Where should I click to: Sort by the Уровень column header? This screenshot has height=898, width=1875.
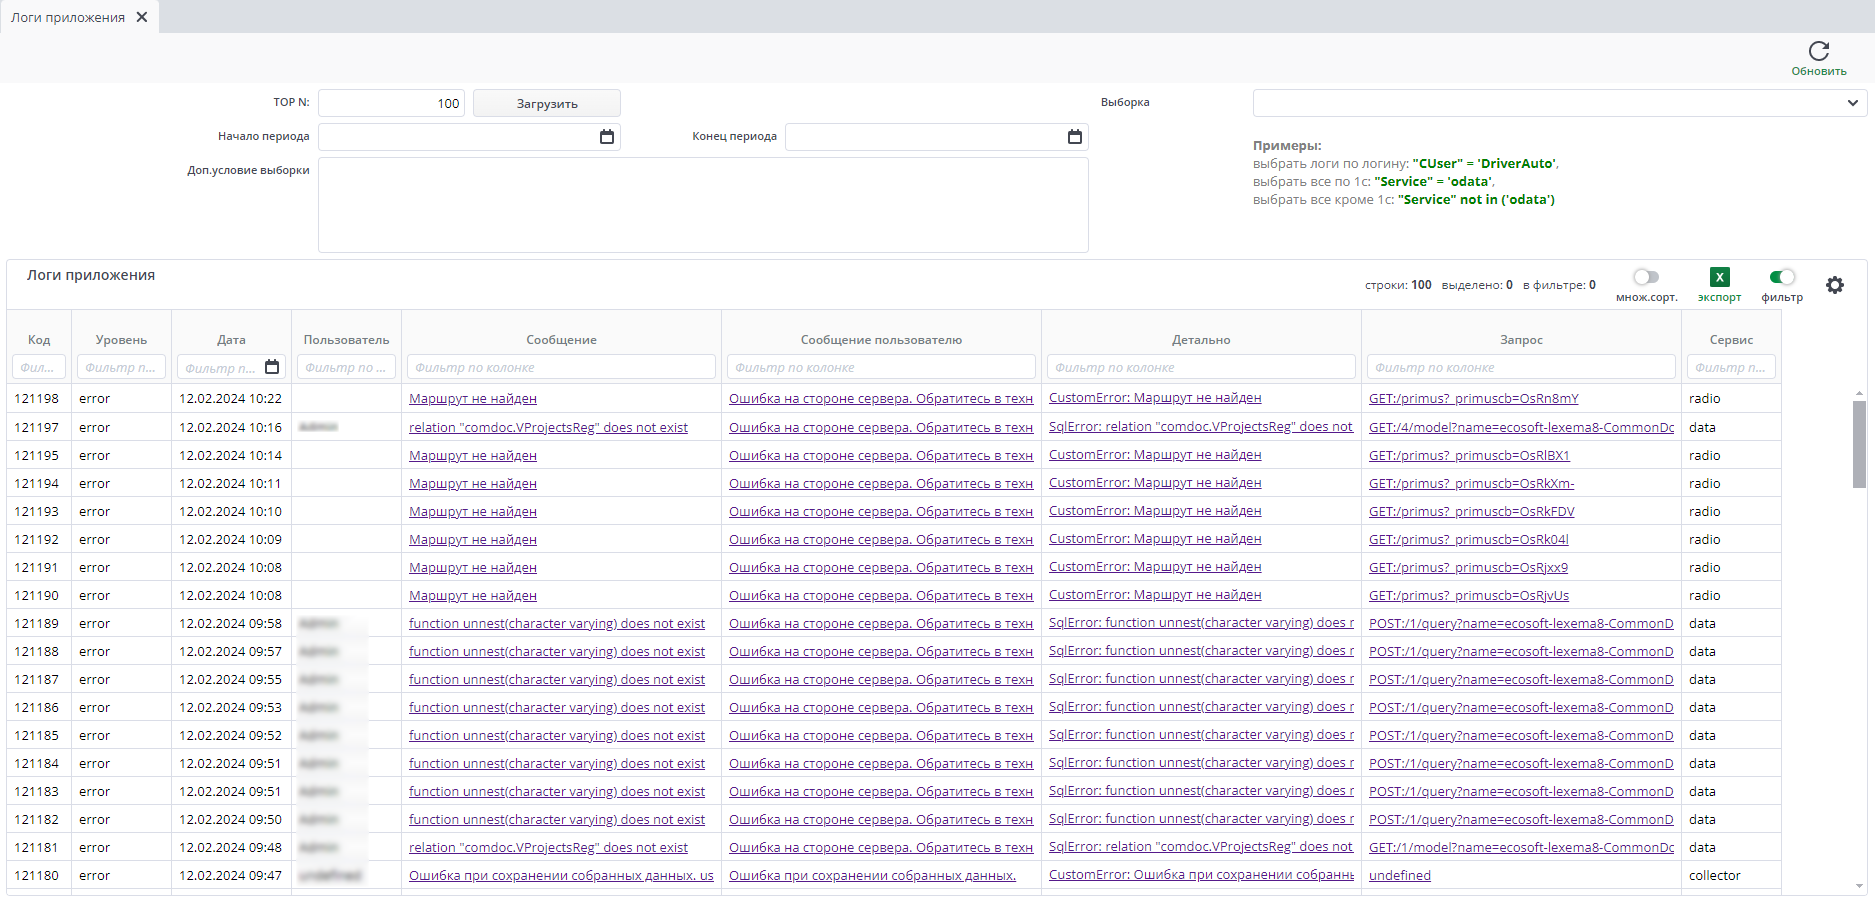coord(121,340)
